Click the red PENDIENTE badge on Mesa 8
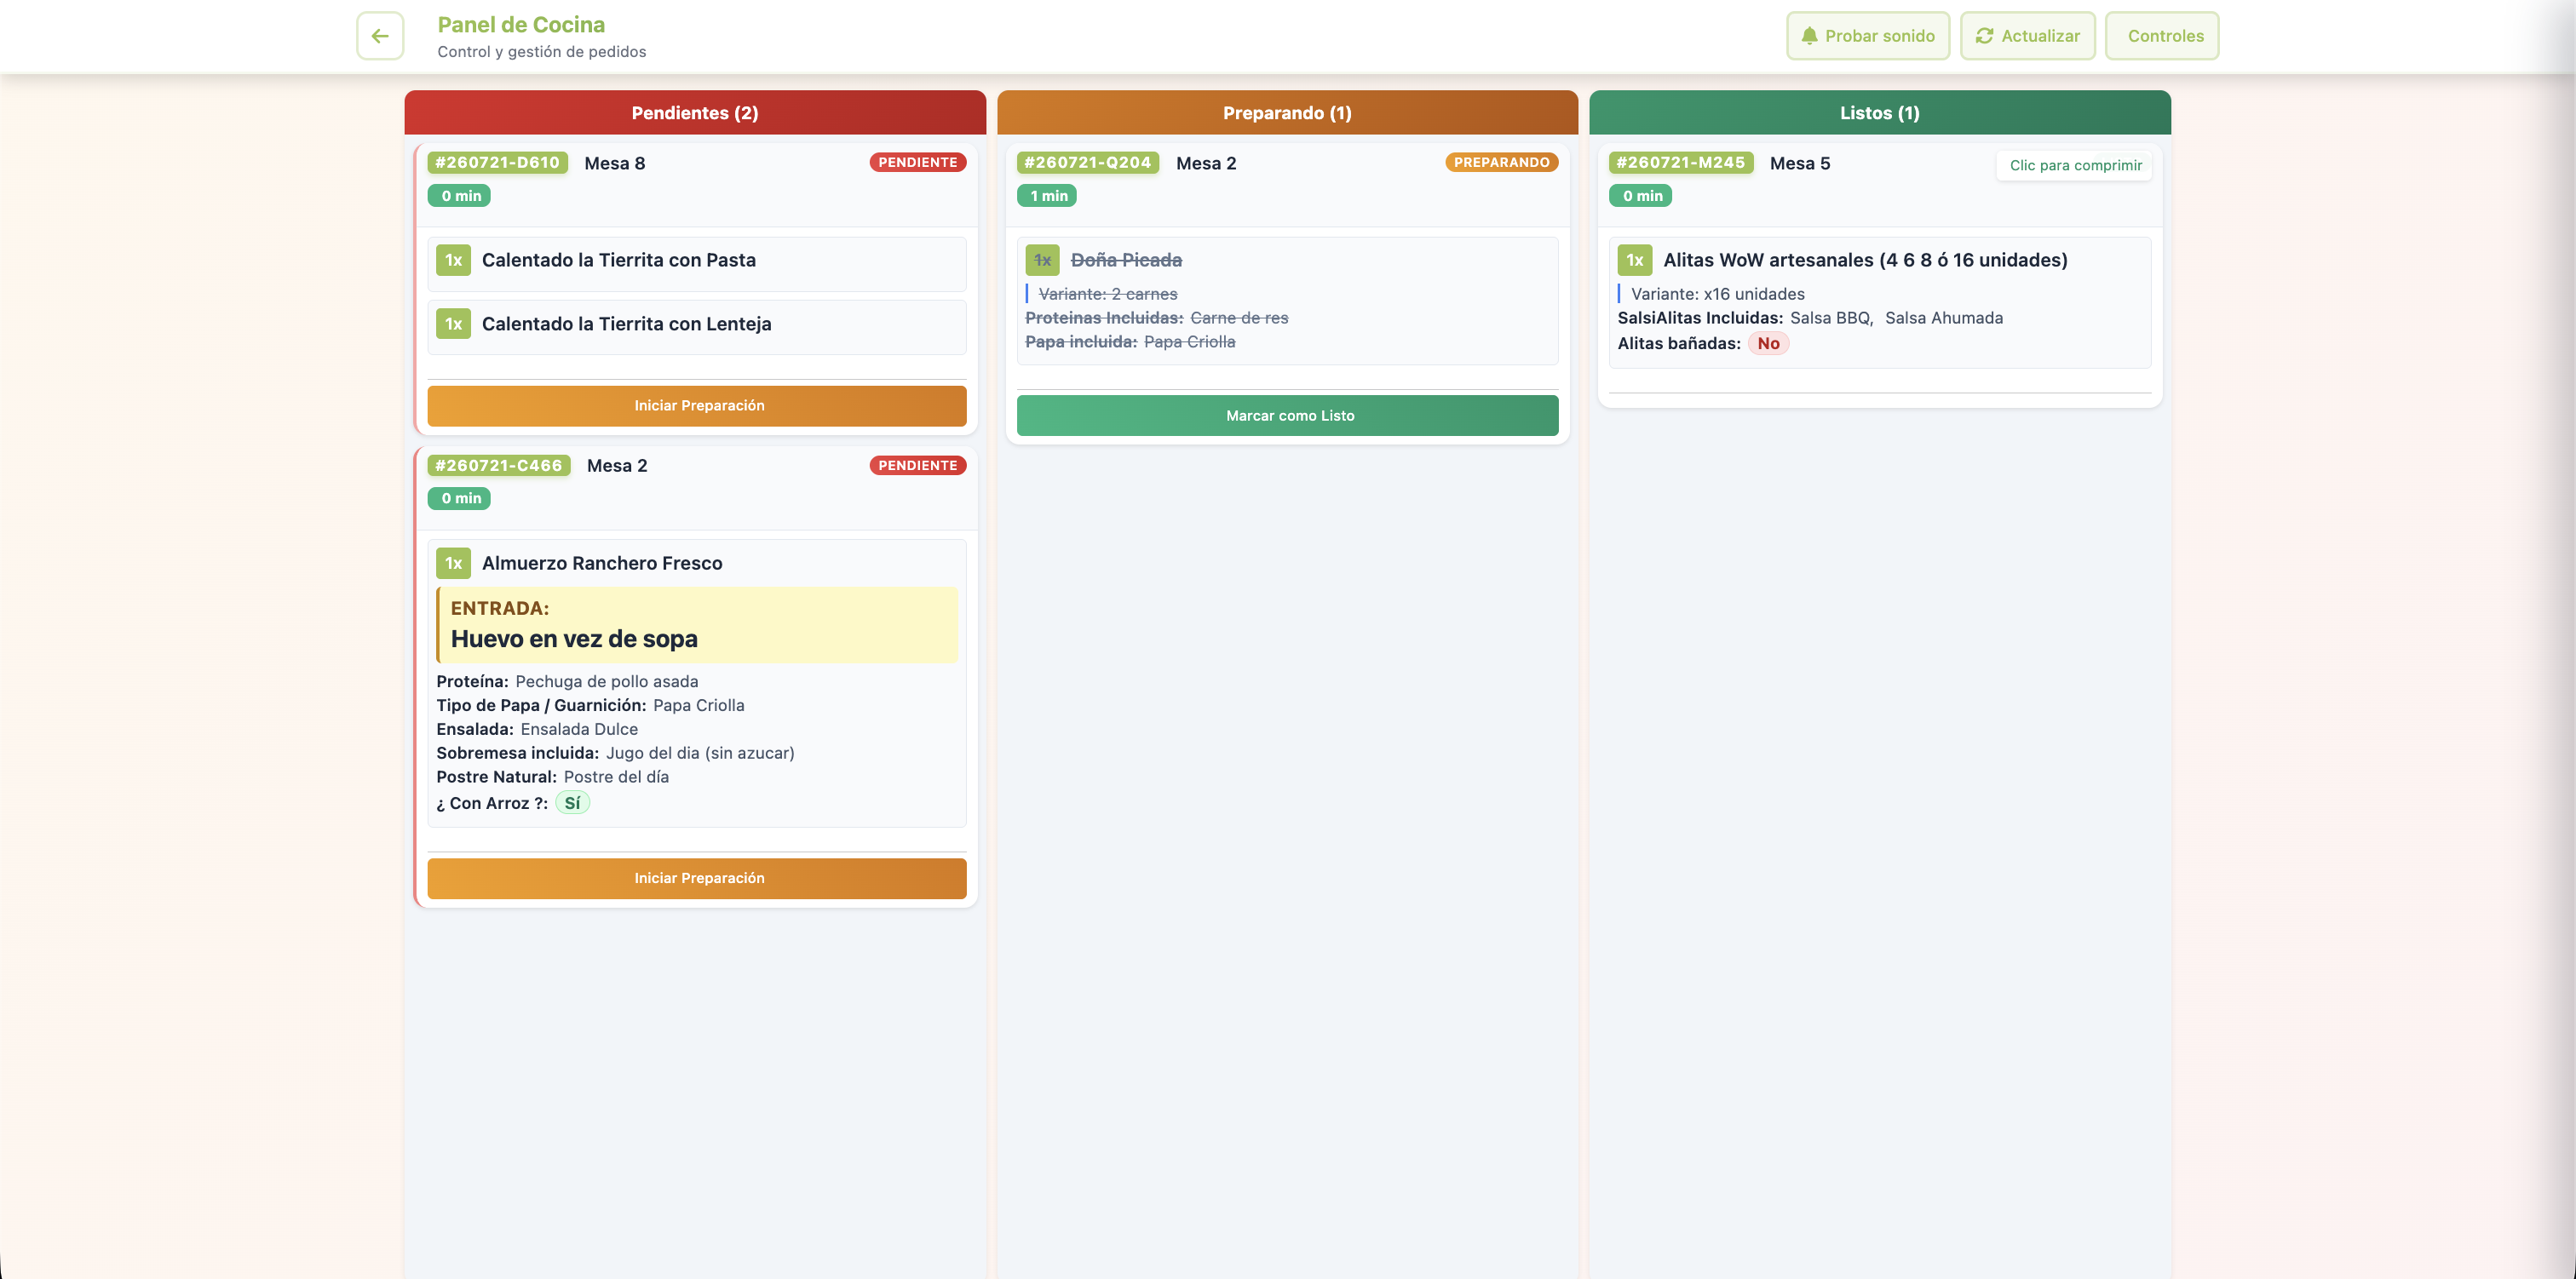 [x=917, y=162]
